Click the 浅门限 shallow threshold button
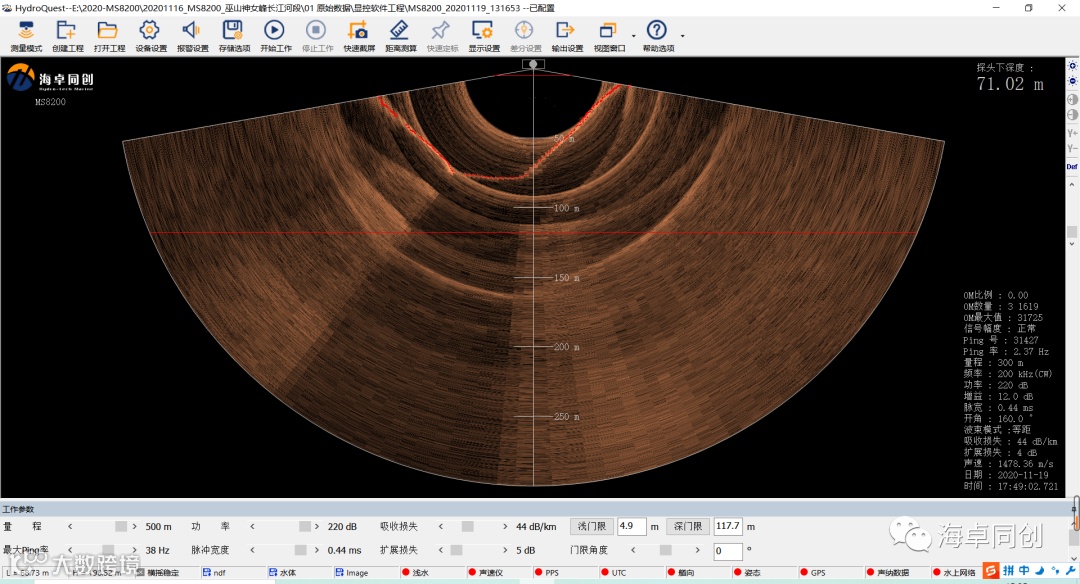Image resolution: width=1080 pixels, height=584 pixels. point(591,526)
